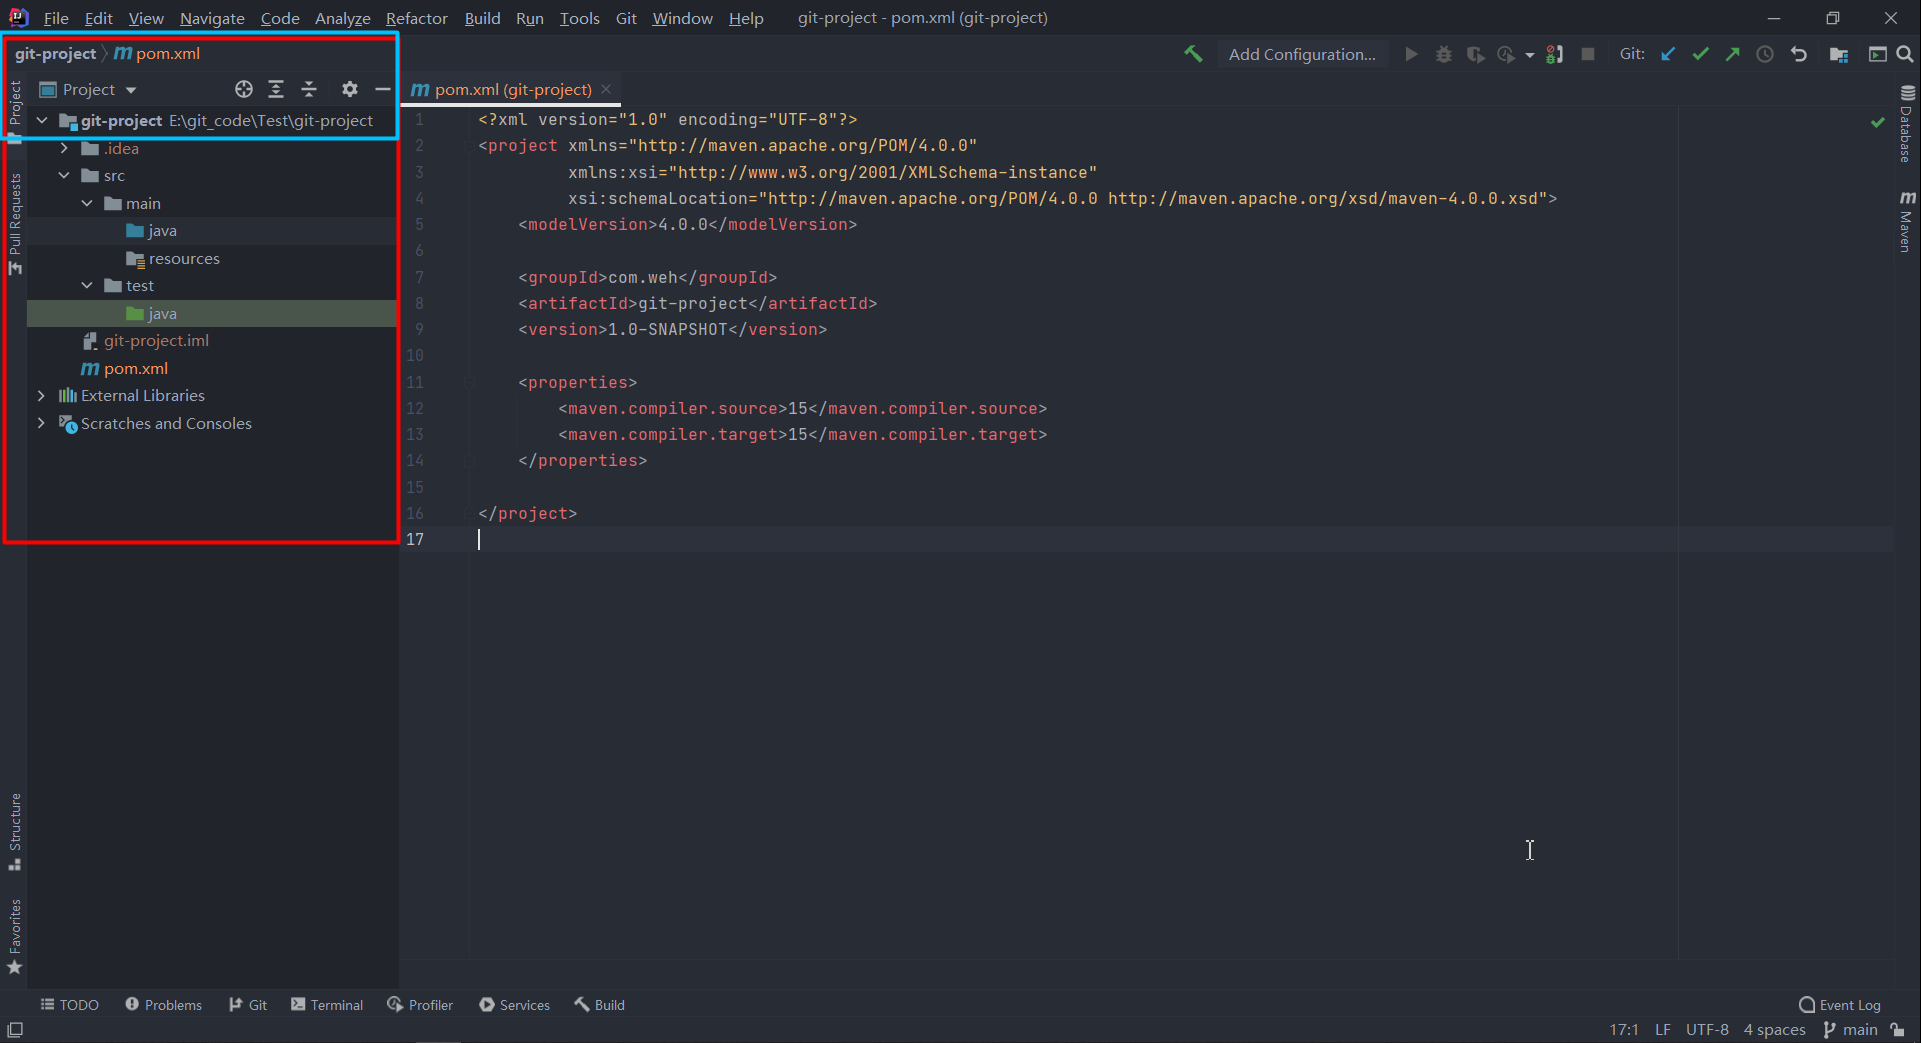Expand the .idea folder
Screen dimensions: 1921x1043
64,148
